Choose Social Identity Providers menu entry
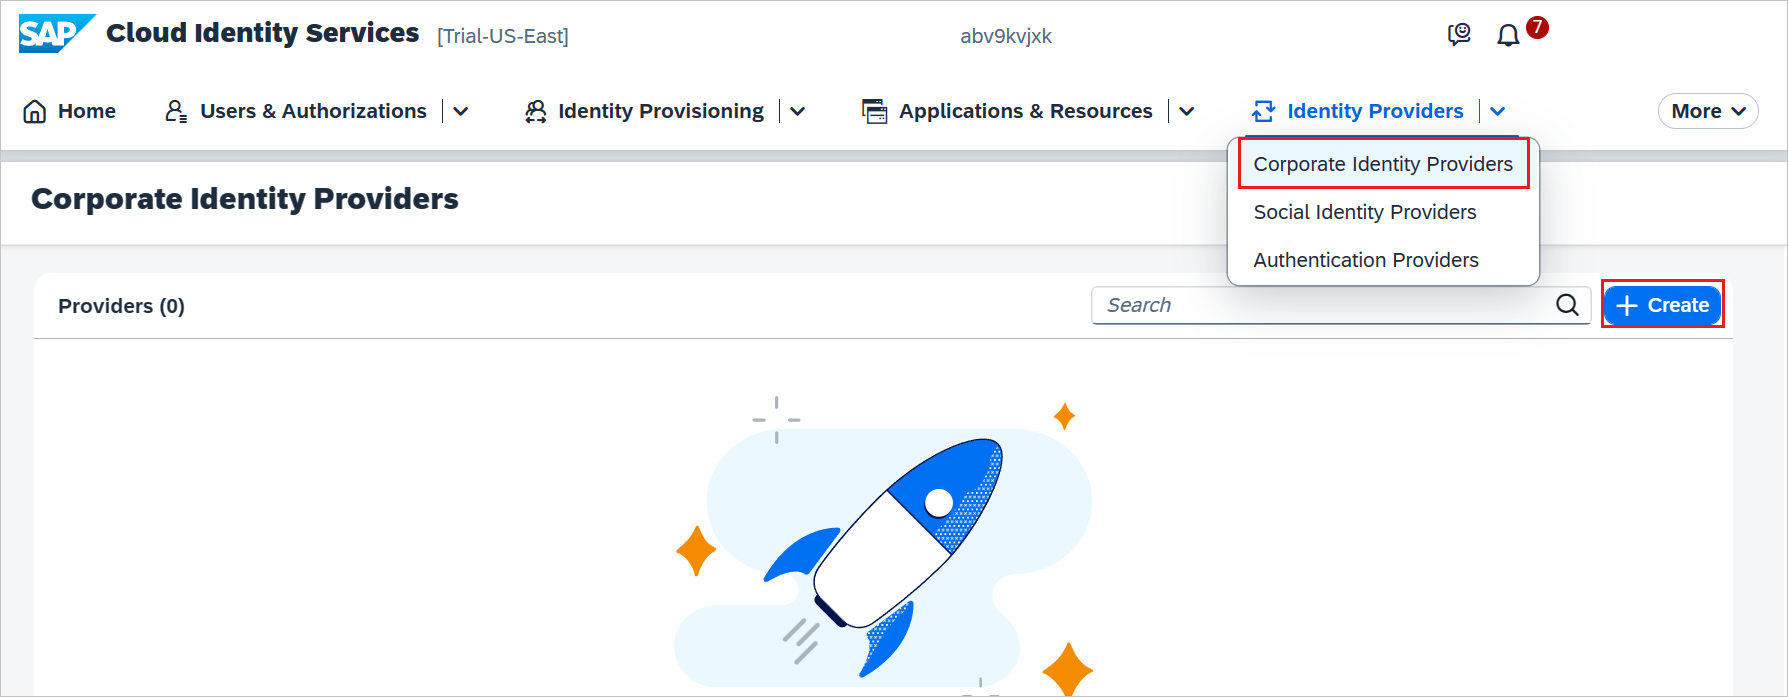 pyautogui.click(x=1383, y=212)
